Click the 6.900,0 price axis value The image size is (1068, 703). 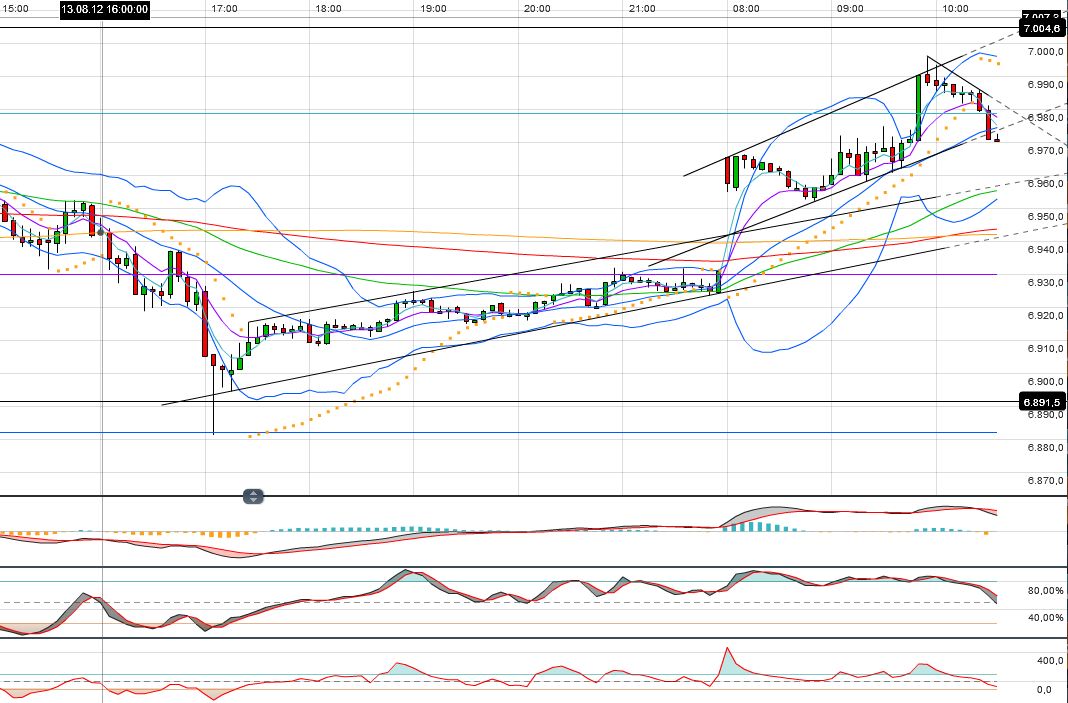1046,381
